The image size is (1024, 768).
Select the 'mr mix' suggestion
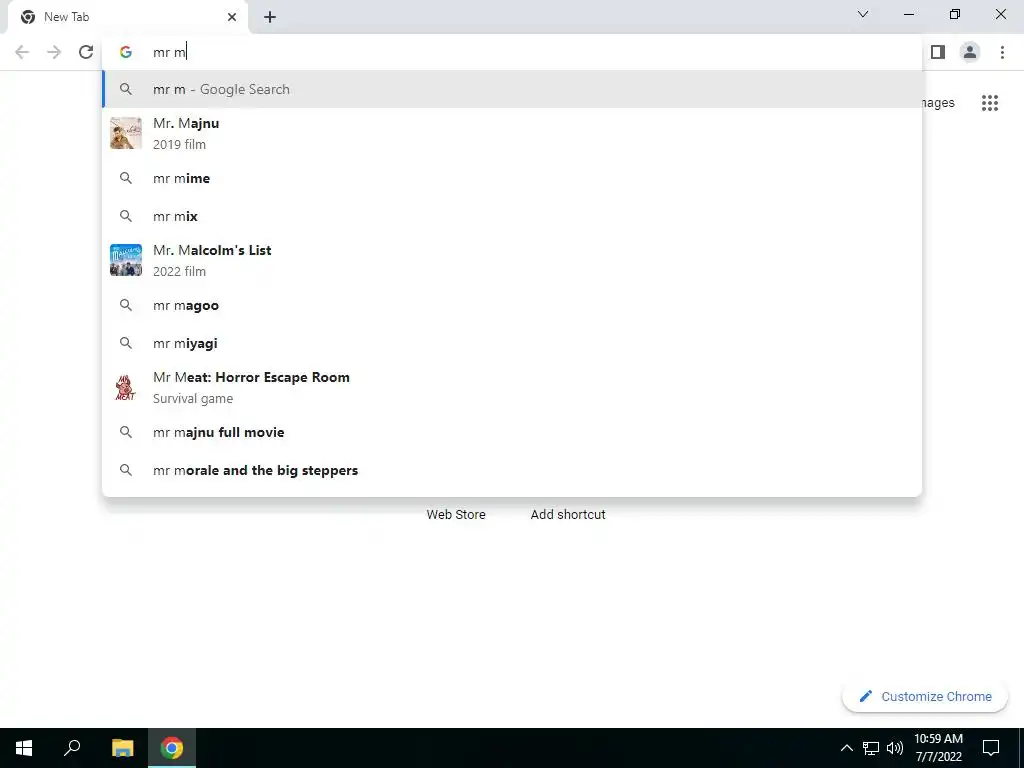tap(512, 216)
